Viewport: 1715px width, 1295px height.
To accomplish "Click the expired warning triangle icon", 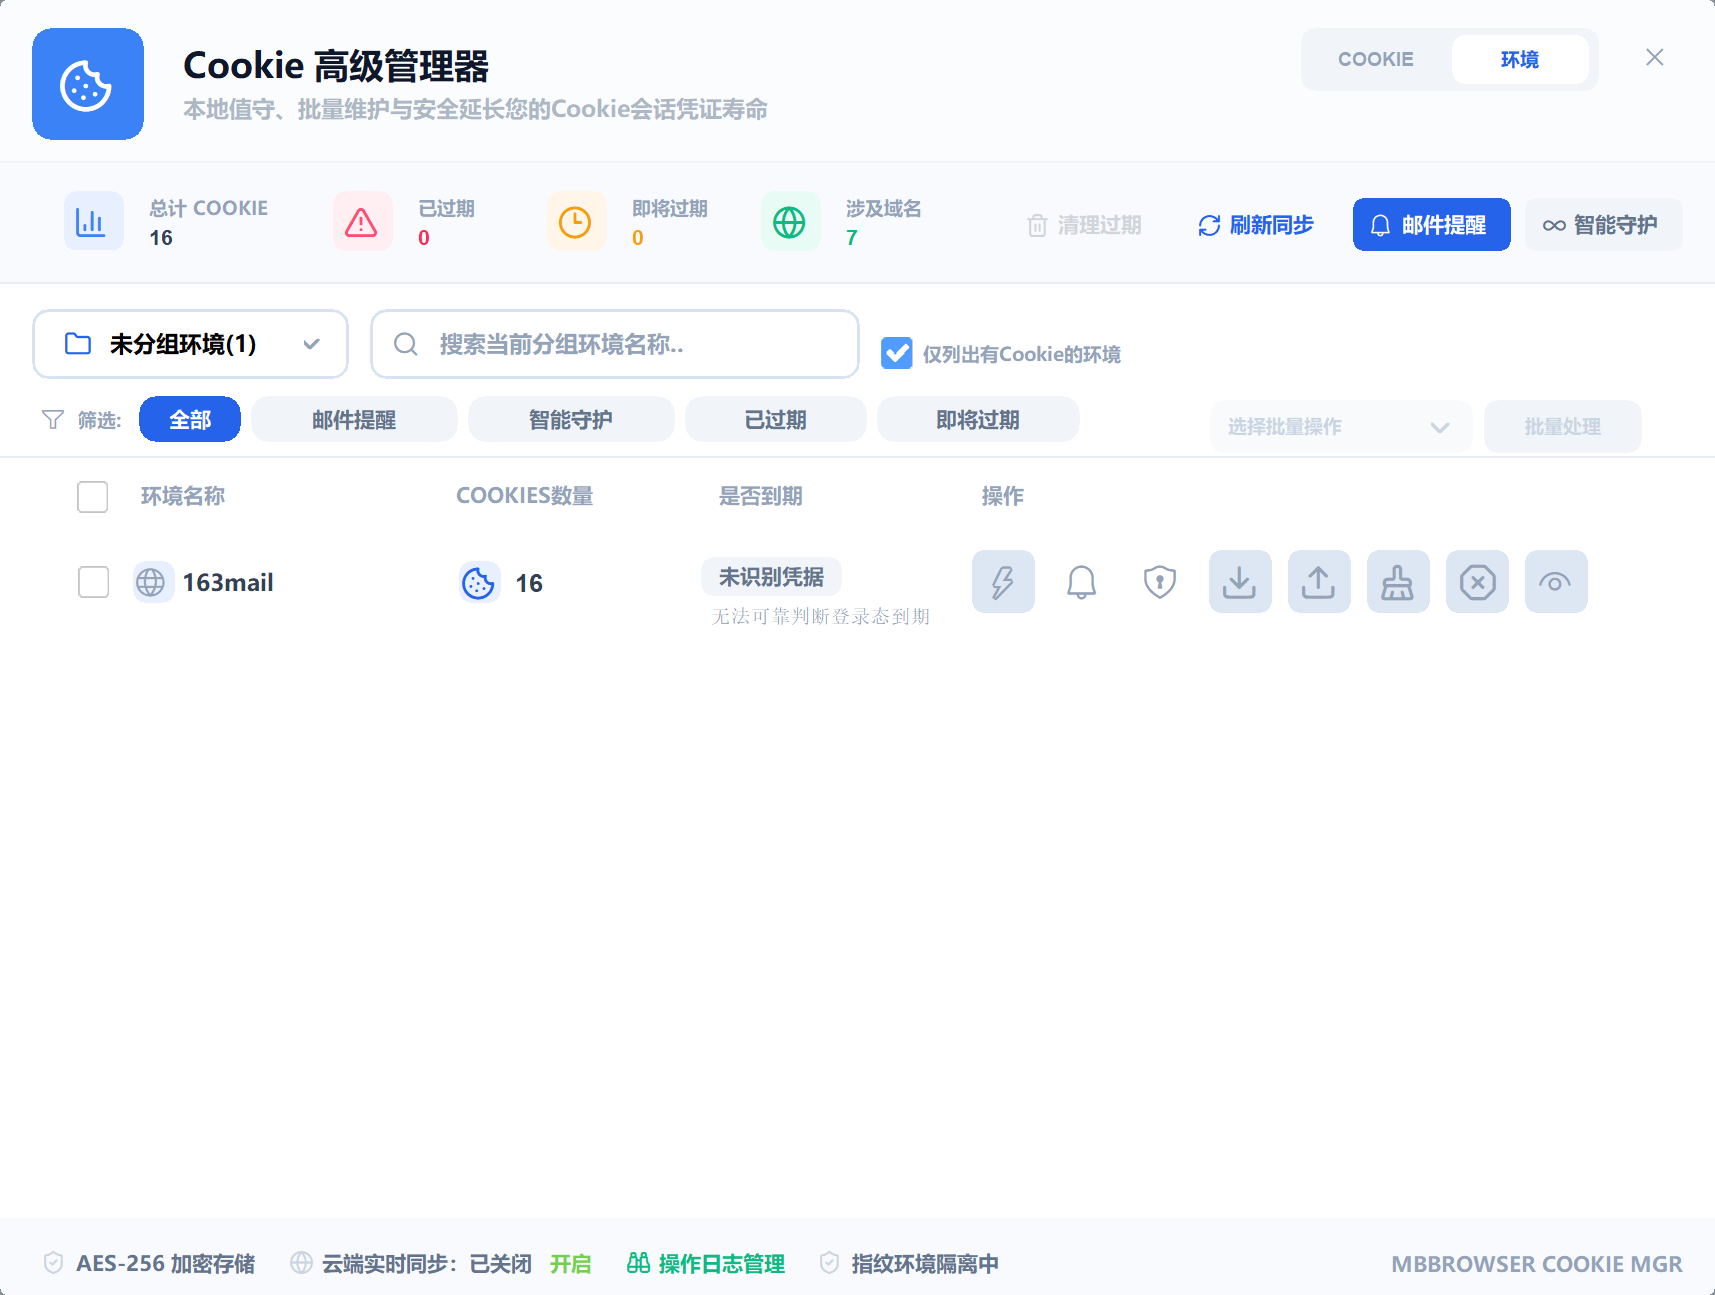I will click(362, 221).
